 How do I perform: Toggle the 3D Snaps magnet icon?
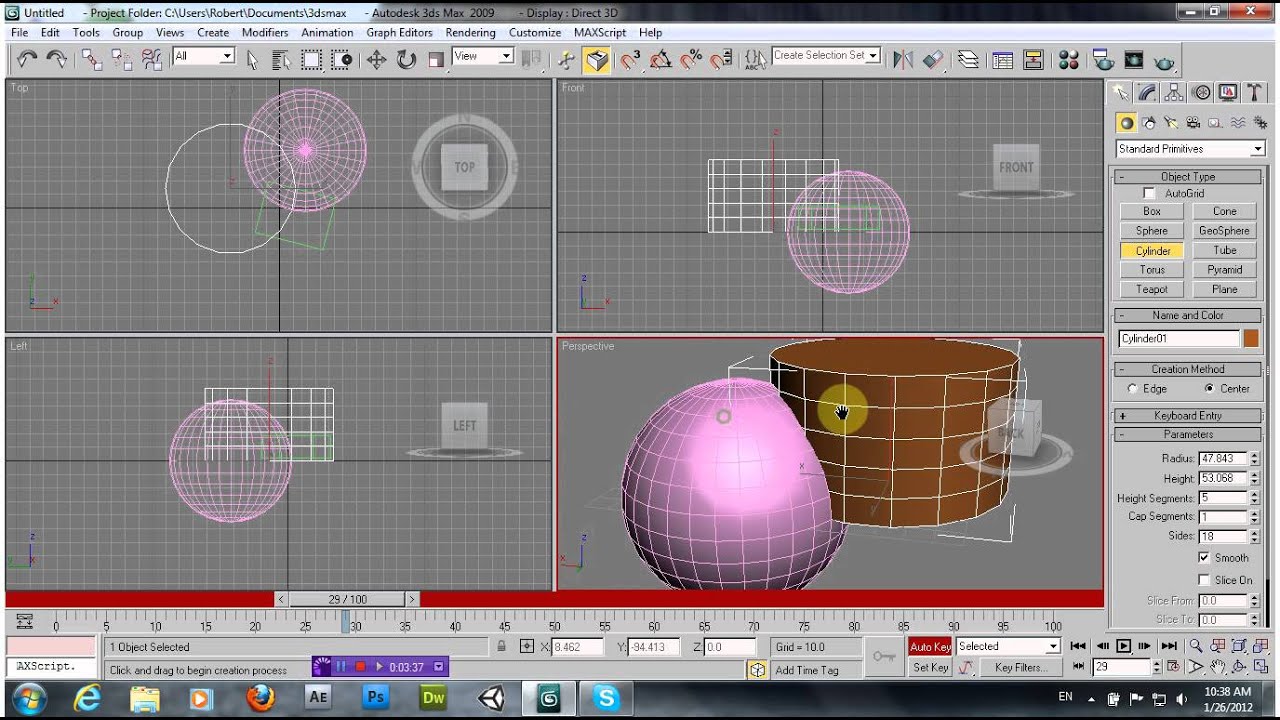[x=630, y=59]
